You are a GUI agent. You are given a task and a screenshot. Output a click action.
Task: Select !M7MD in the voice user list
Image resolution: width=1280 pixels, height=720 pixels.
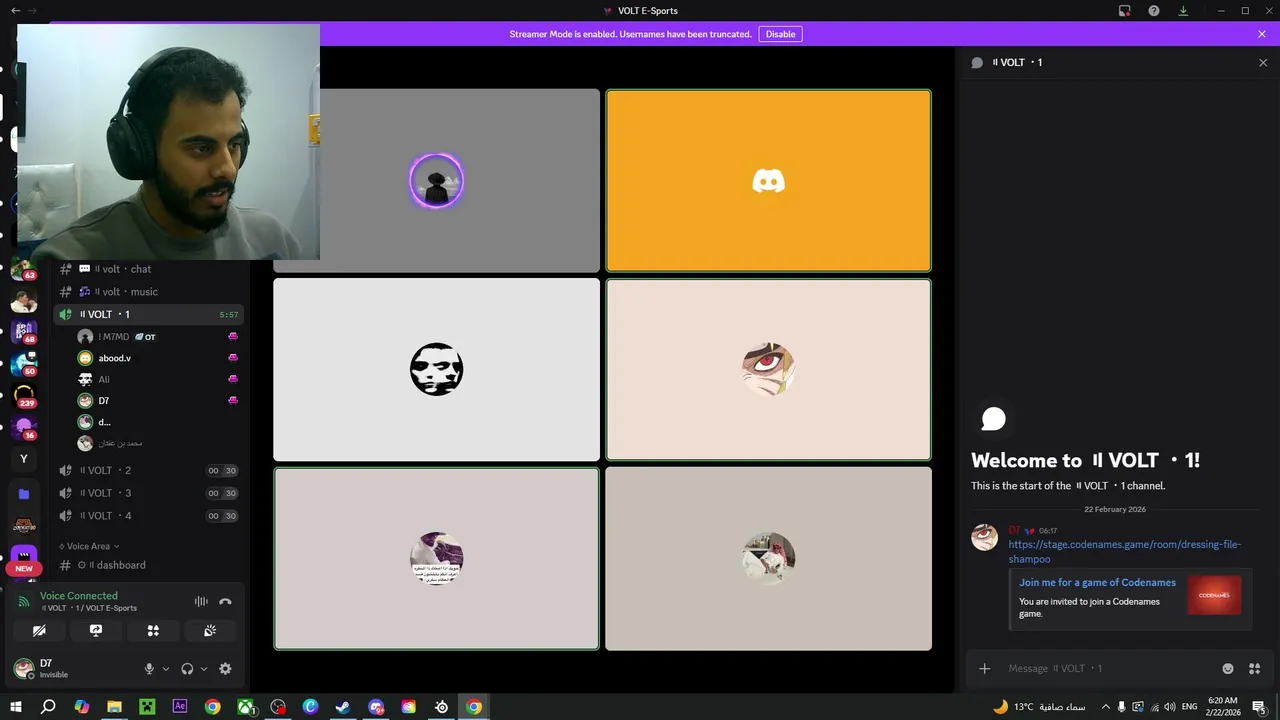(x=158, y=337)
